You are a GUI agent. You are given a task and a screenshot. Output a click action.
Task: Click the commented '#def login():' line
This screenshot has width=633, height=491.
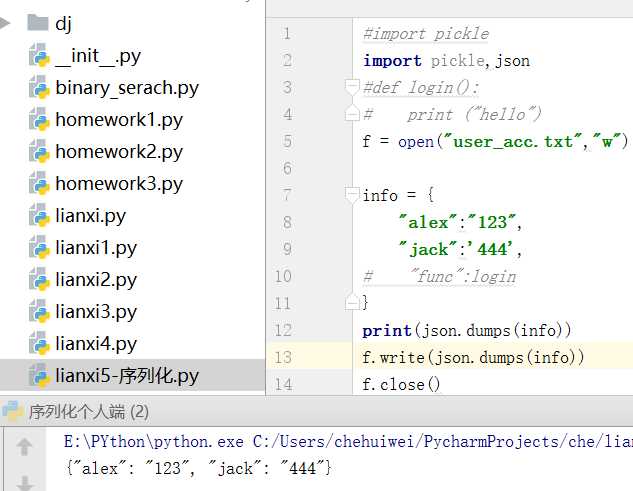pos(421,87)
